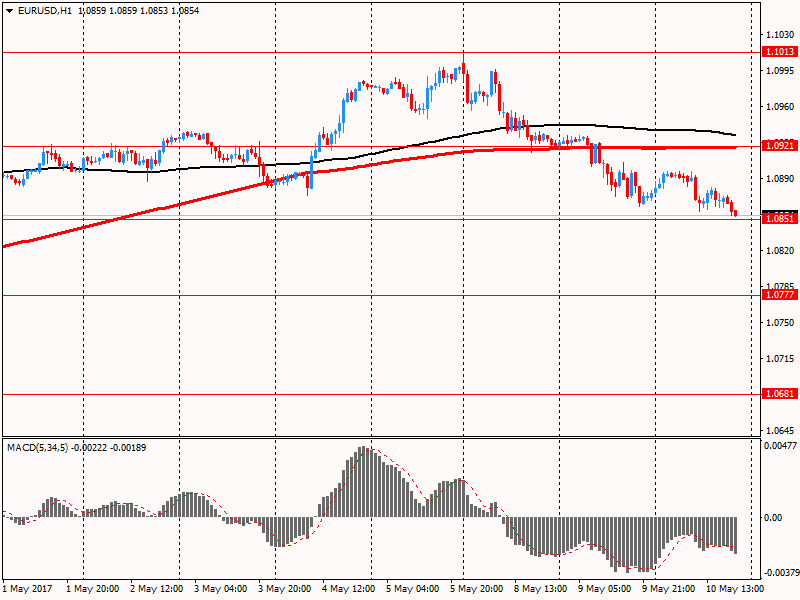Click the 1.1030 price scale value
The height and width of the screenshot is (600, 800).
[780, 35]
